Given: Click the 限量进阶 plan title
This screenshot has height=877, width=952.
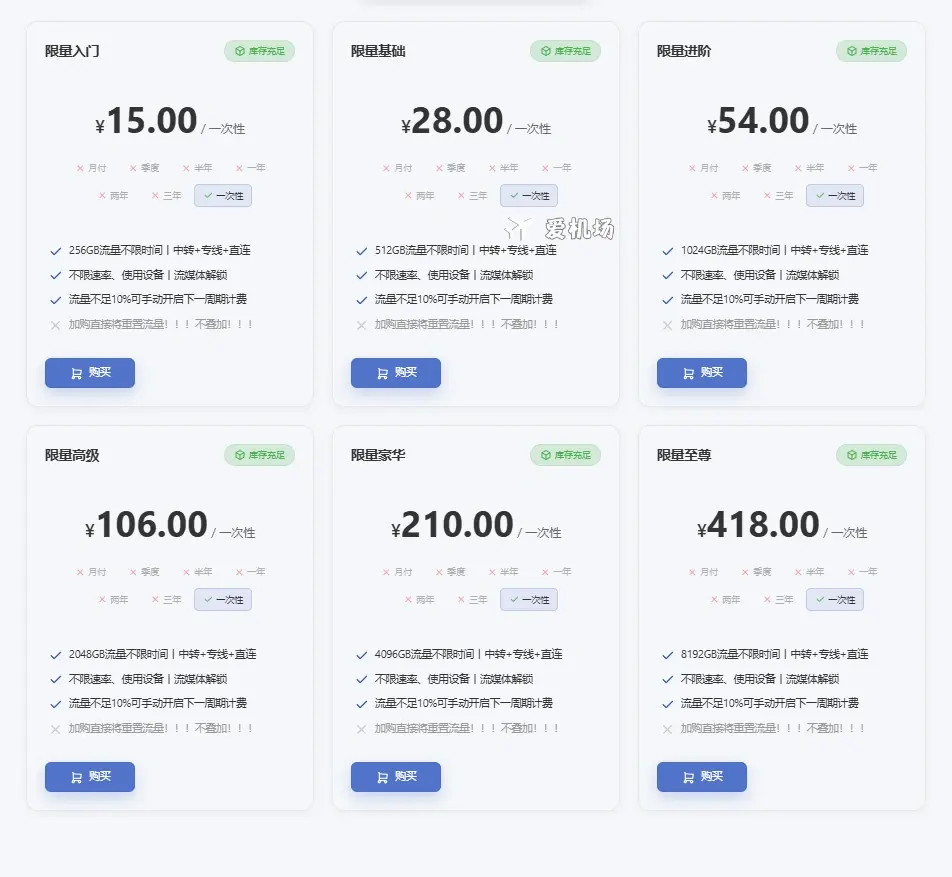Looking at the screenshot, I should pos(684,51).
